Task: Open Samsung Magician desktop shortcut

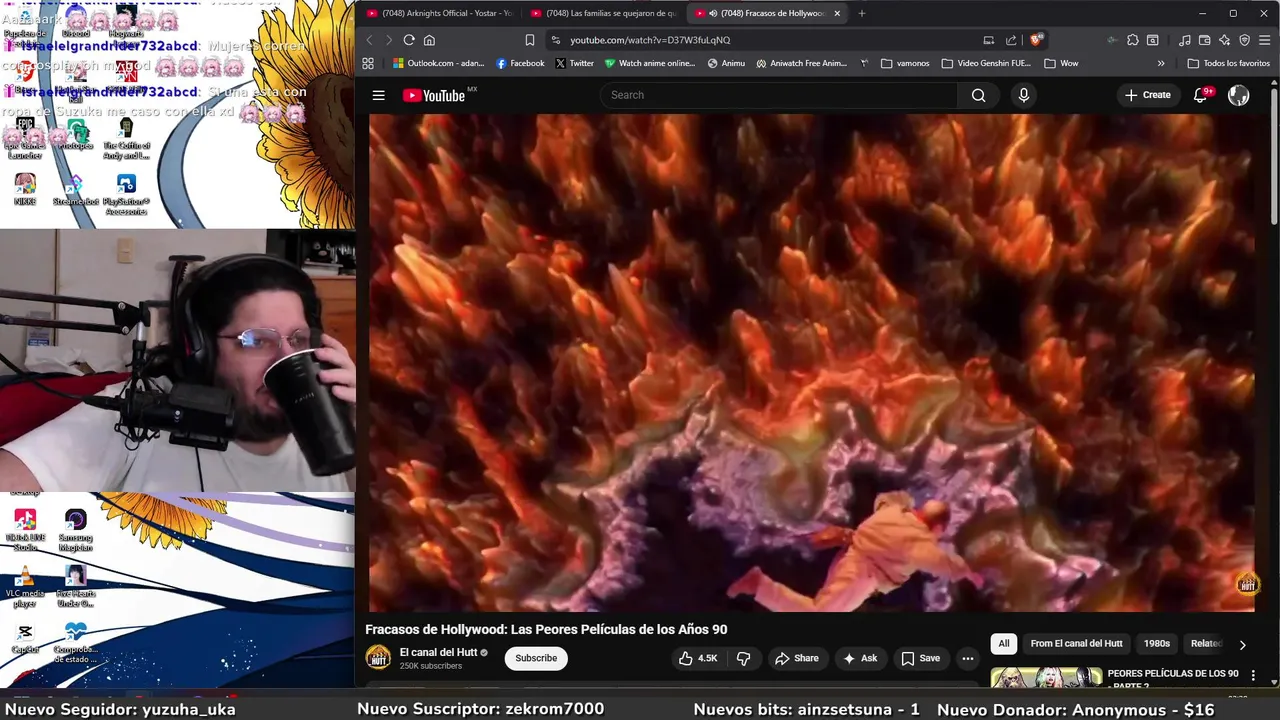Action: coord(75,529)
